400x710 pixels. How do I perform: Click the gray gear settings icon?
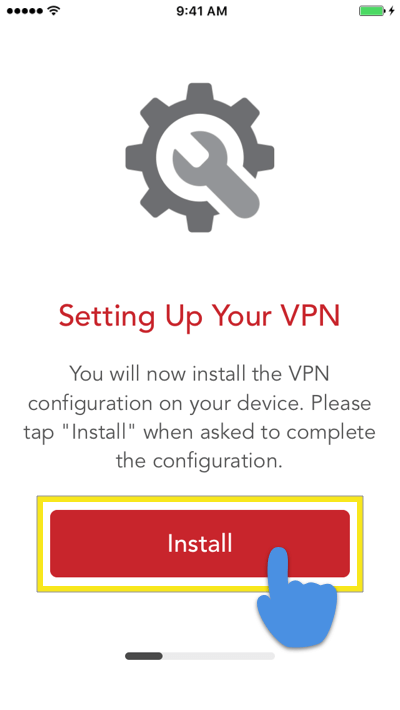coord(200,158)
